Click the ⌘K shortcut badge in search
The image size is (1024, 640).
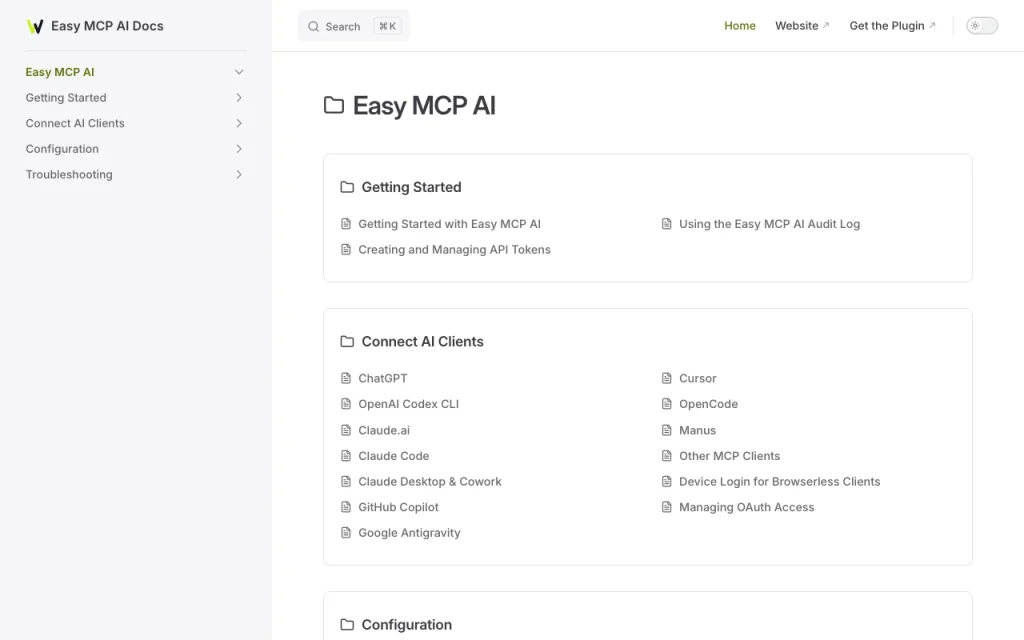(x=387, y=26)
